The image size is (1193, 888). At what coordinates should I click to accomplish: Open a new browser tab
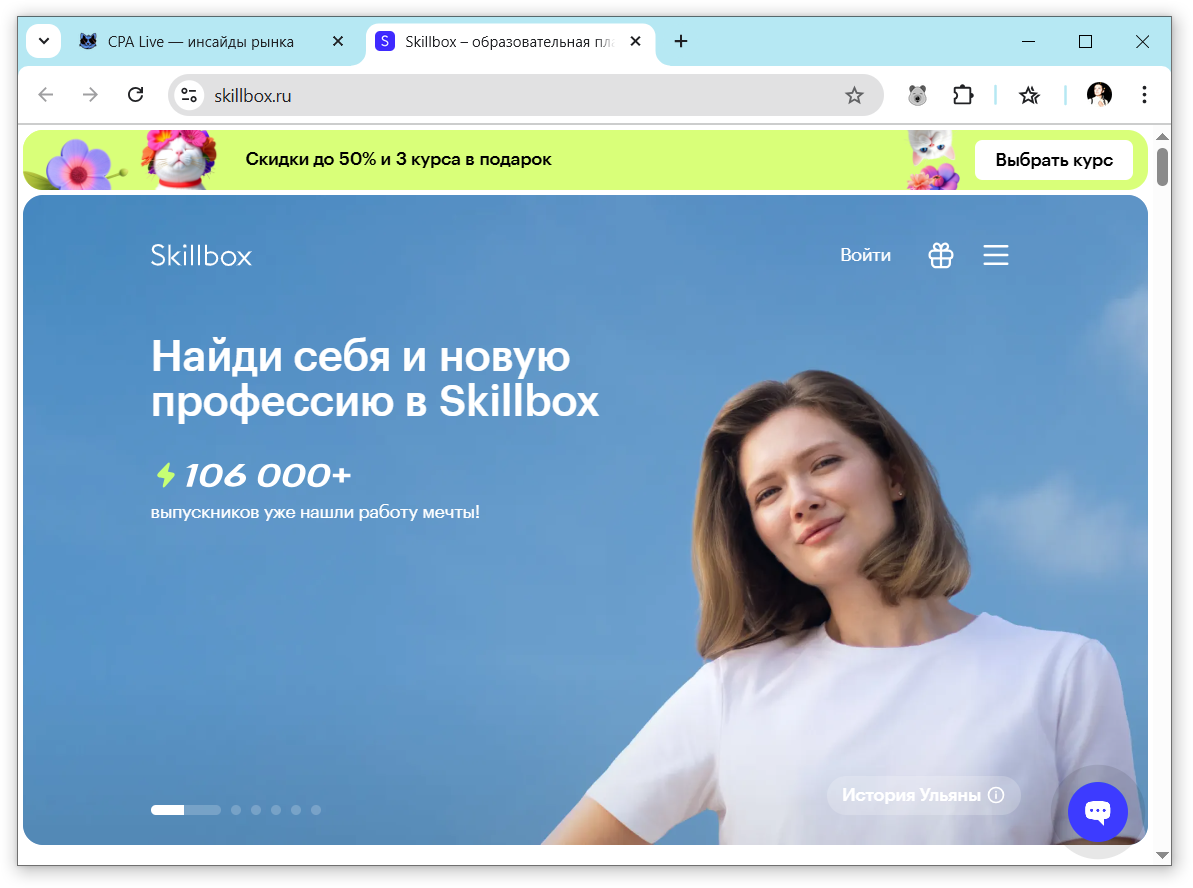pyautogui.click(x=681, y=41)
